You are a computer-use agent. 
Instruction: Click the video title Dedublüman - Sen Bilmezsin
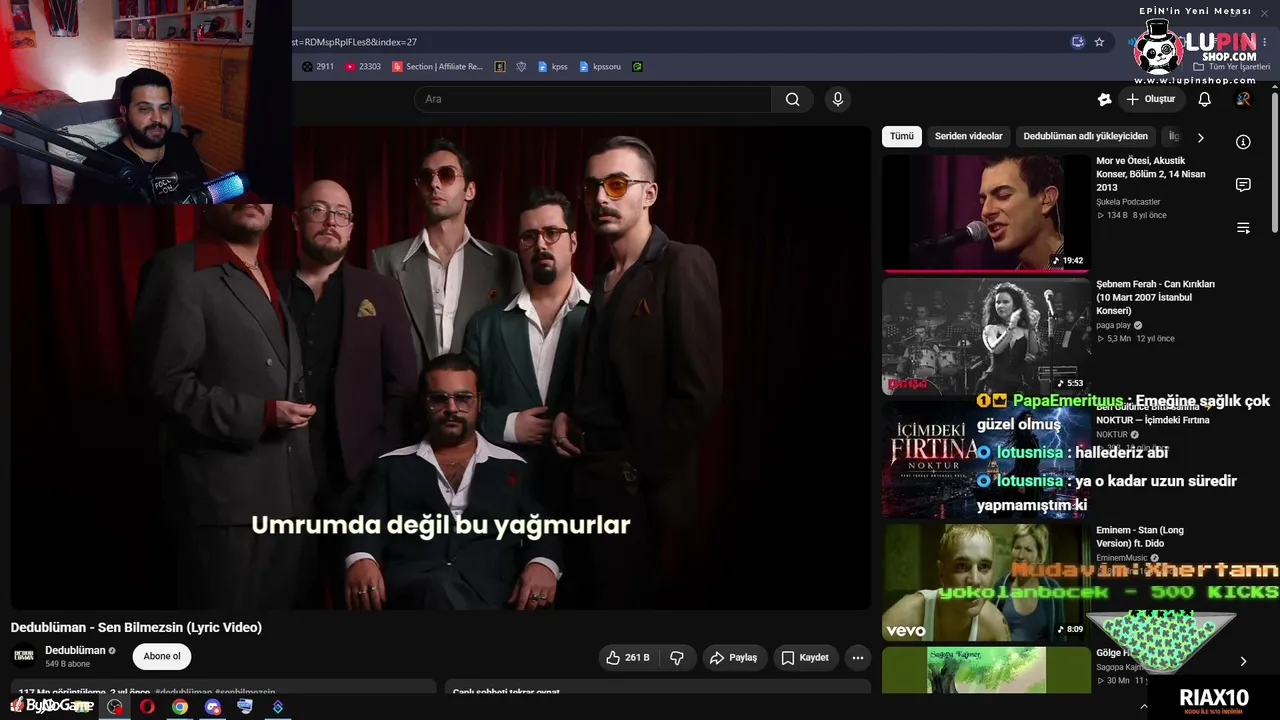pos(136,627)
